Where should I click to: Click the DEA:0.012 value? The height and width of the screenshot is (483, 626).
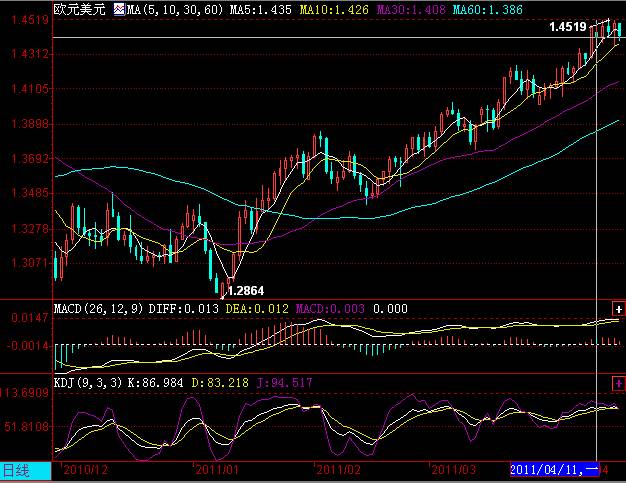click(257, 309)
